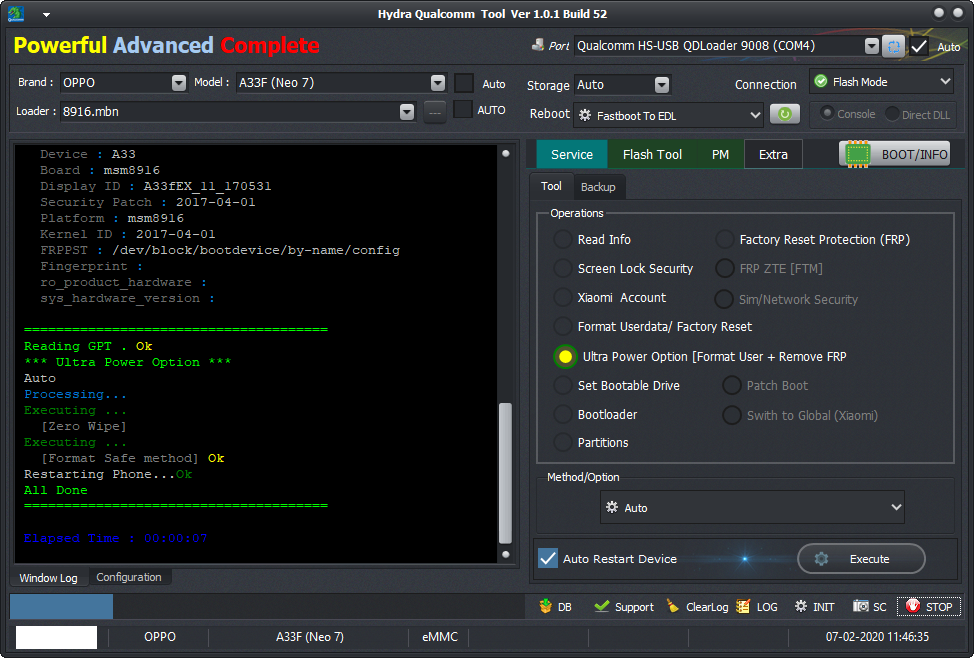Open the Configuration tab
This screenshot has height=658, width=974.
[129, 577]
